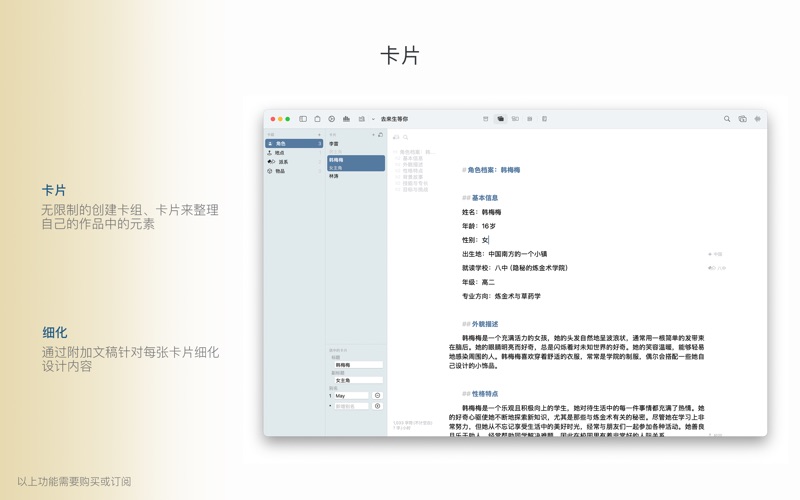Image resolution: width=800 pixels, height=500 pixels.
Task: Click the toolbar icon left of title chevron
Action: (362, 119)
